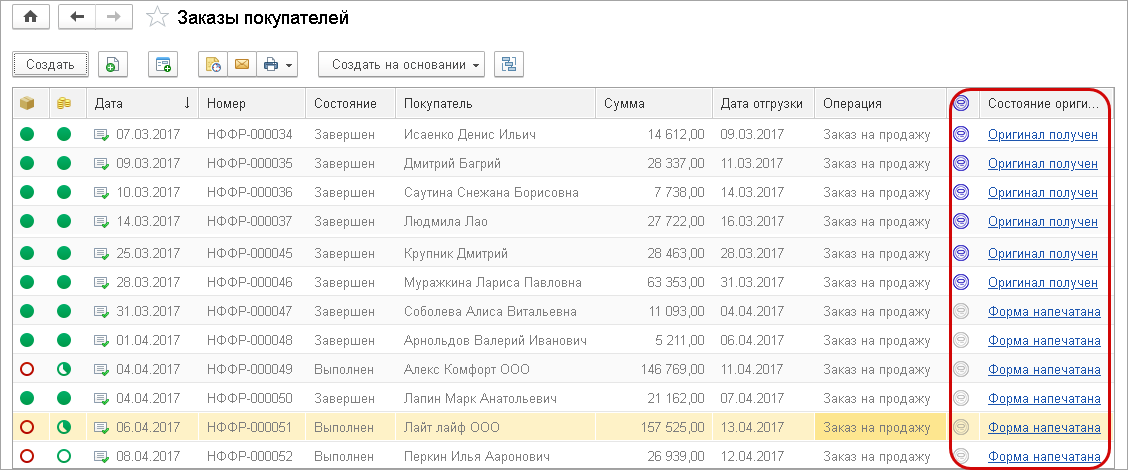Navigate back with the left arrow
Screen dimensions: 1128x470
tap(79, 17)
